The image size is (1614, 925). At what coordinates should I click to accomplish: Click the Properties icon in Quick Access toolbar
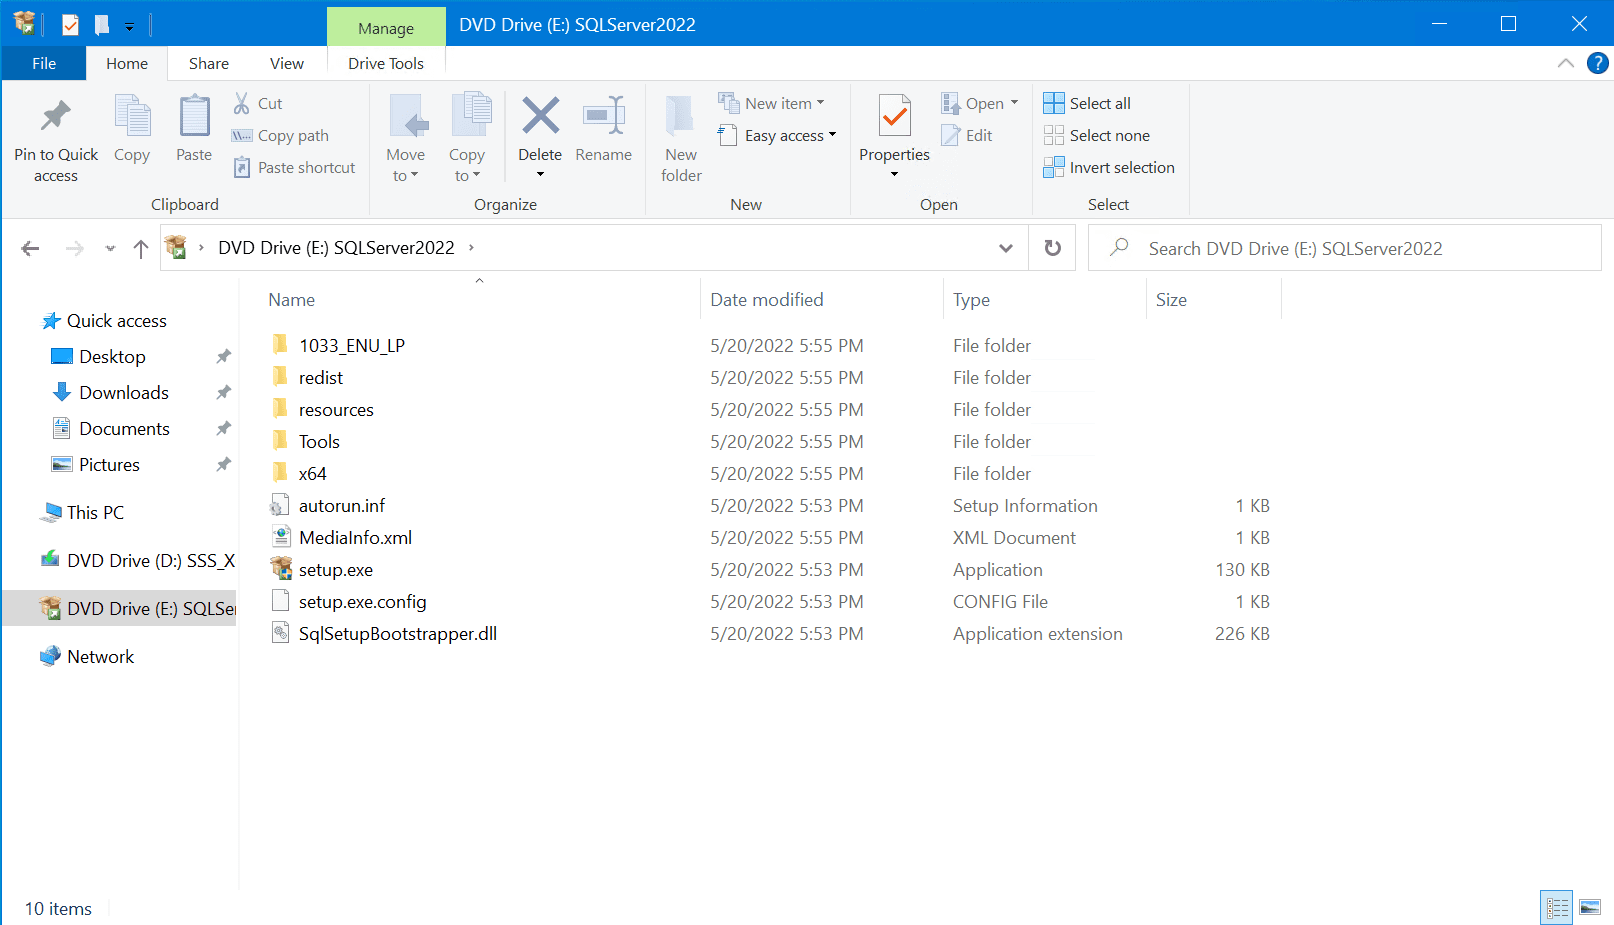70,24
